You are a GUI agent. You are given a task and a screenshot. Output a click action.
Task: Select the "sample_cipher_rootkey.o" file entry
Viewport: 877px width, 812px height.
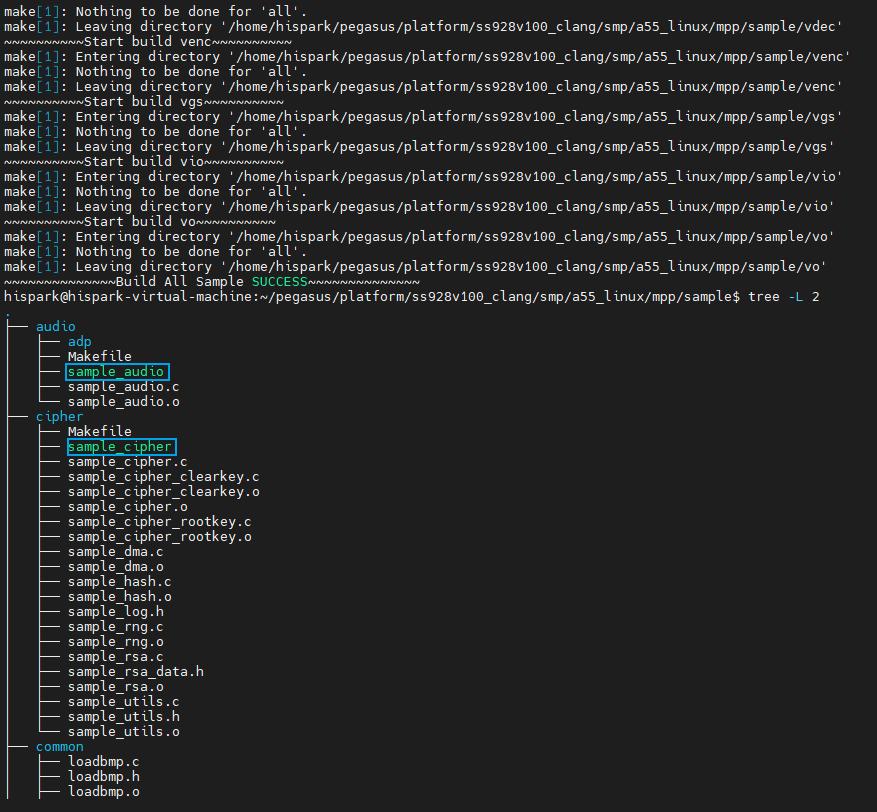[x=159, y=537]
